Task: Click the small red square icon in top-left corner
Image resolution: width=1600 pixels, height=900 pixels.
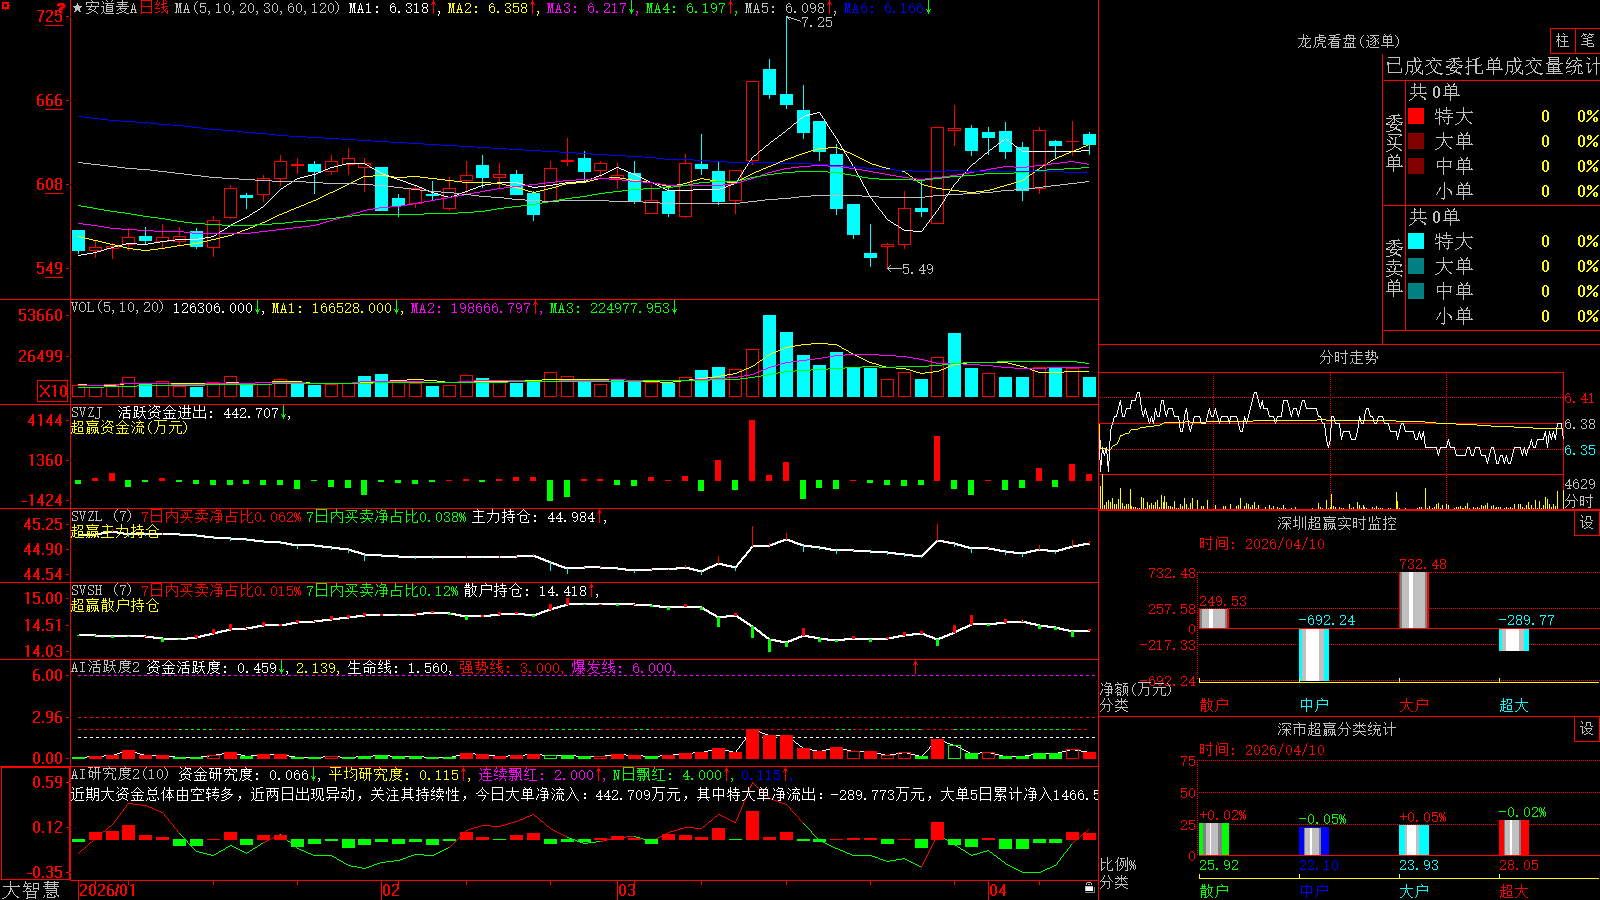Action: coord(5,6)
